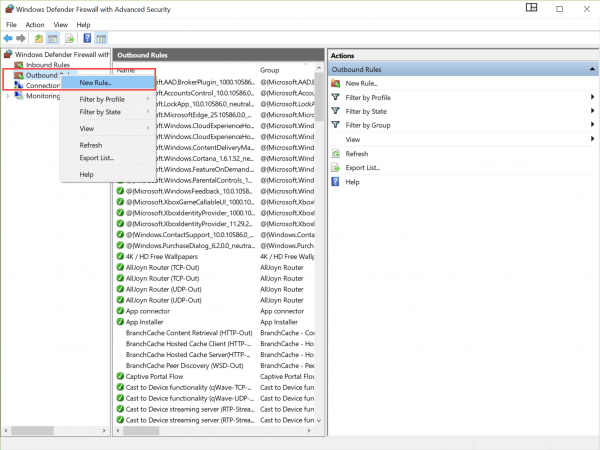The image size is (600, 450).
Task: Open the Help toolbar icon
Action: (87, 38)
